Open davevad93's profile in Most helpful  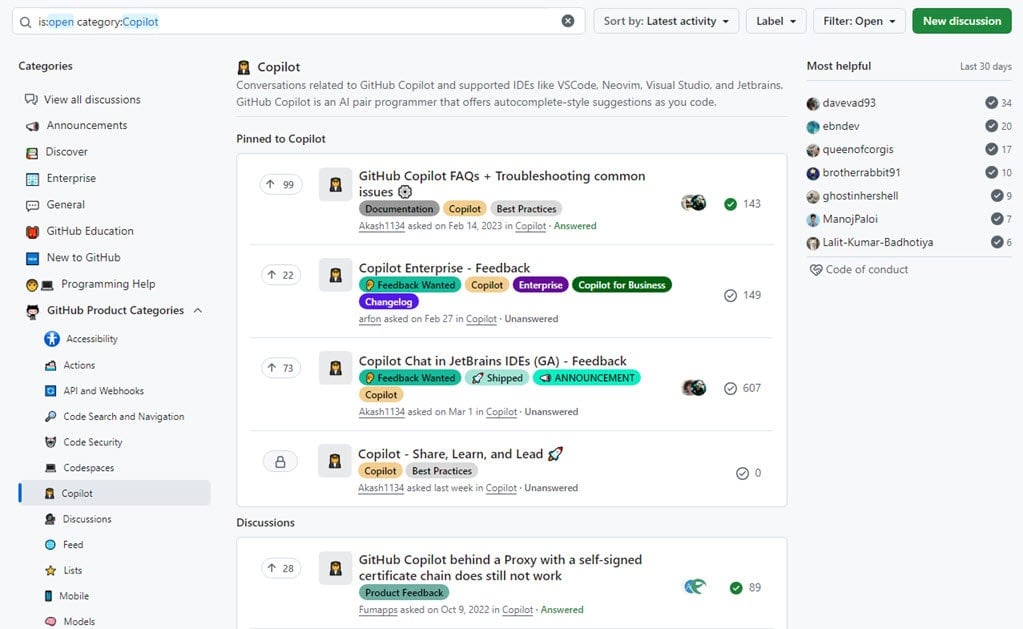click(x=849, y=102)
